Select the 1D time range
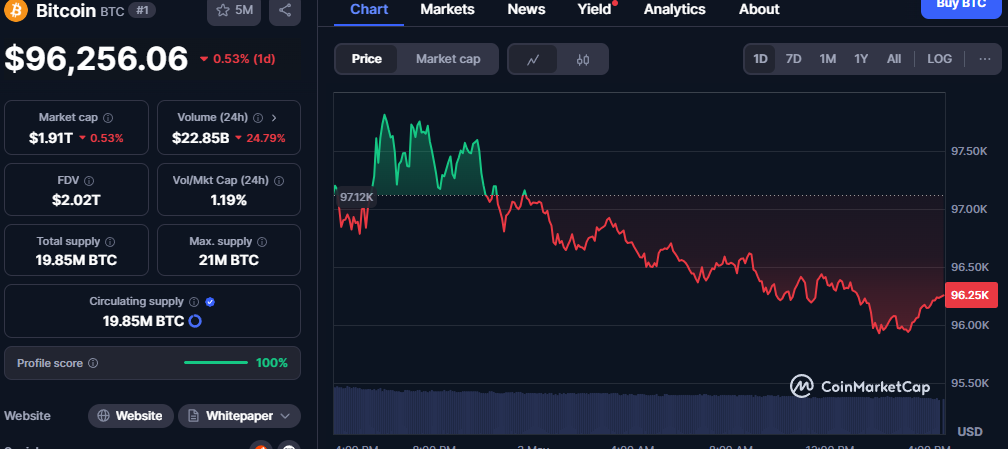This screenshot has height=449, width=1008. (760, 59)
